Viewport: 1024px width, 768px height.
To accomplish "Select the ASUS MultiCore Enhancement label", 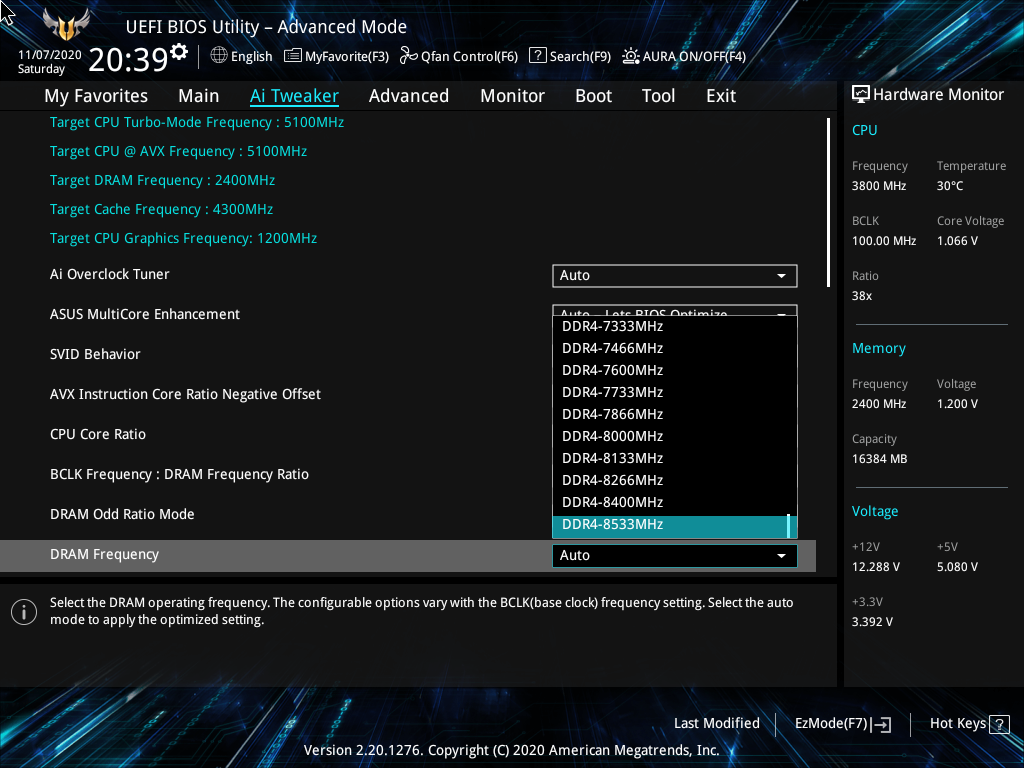I will 145,314.
